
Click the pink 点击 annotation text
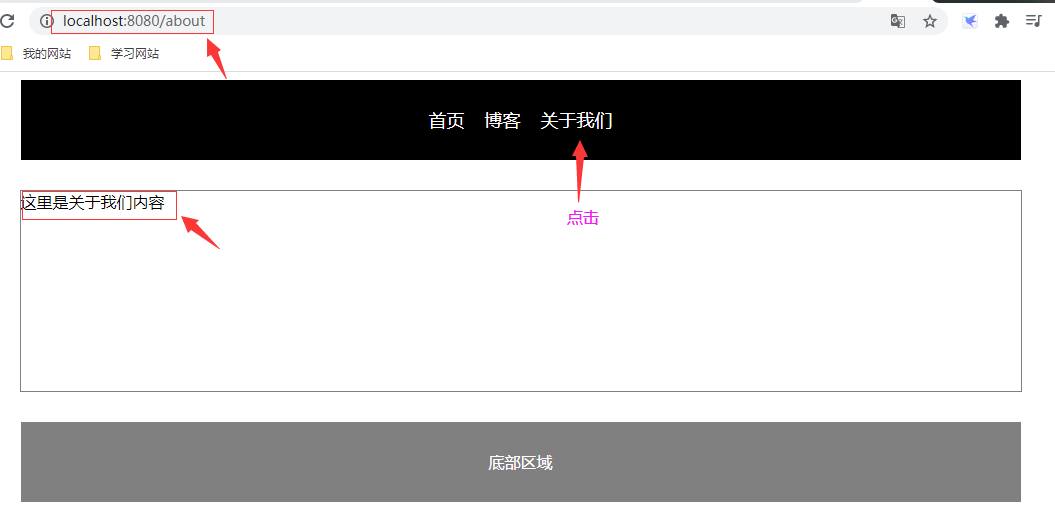[x=583, y=218]
